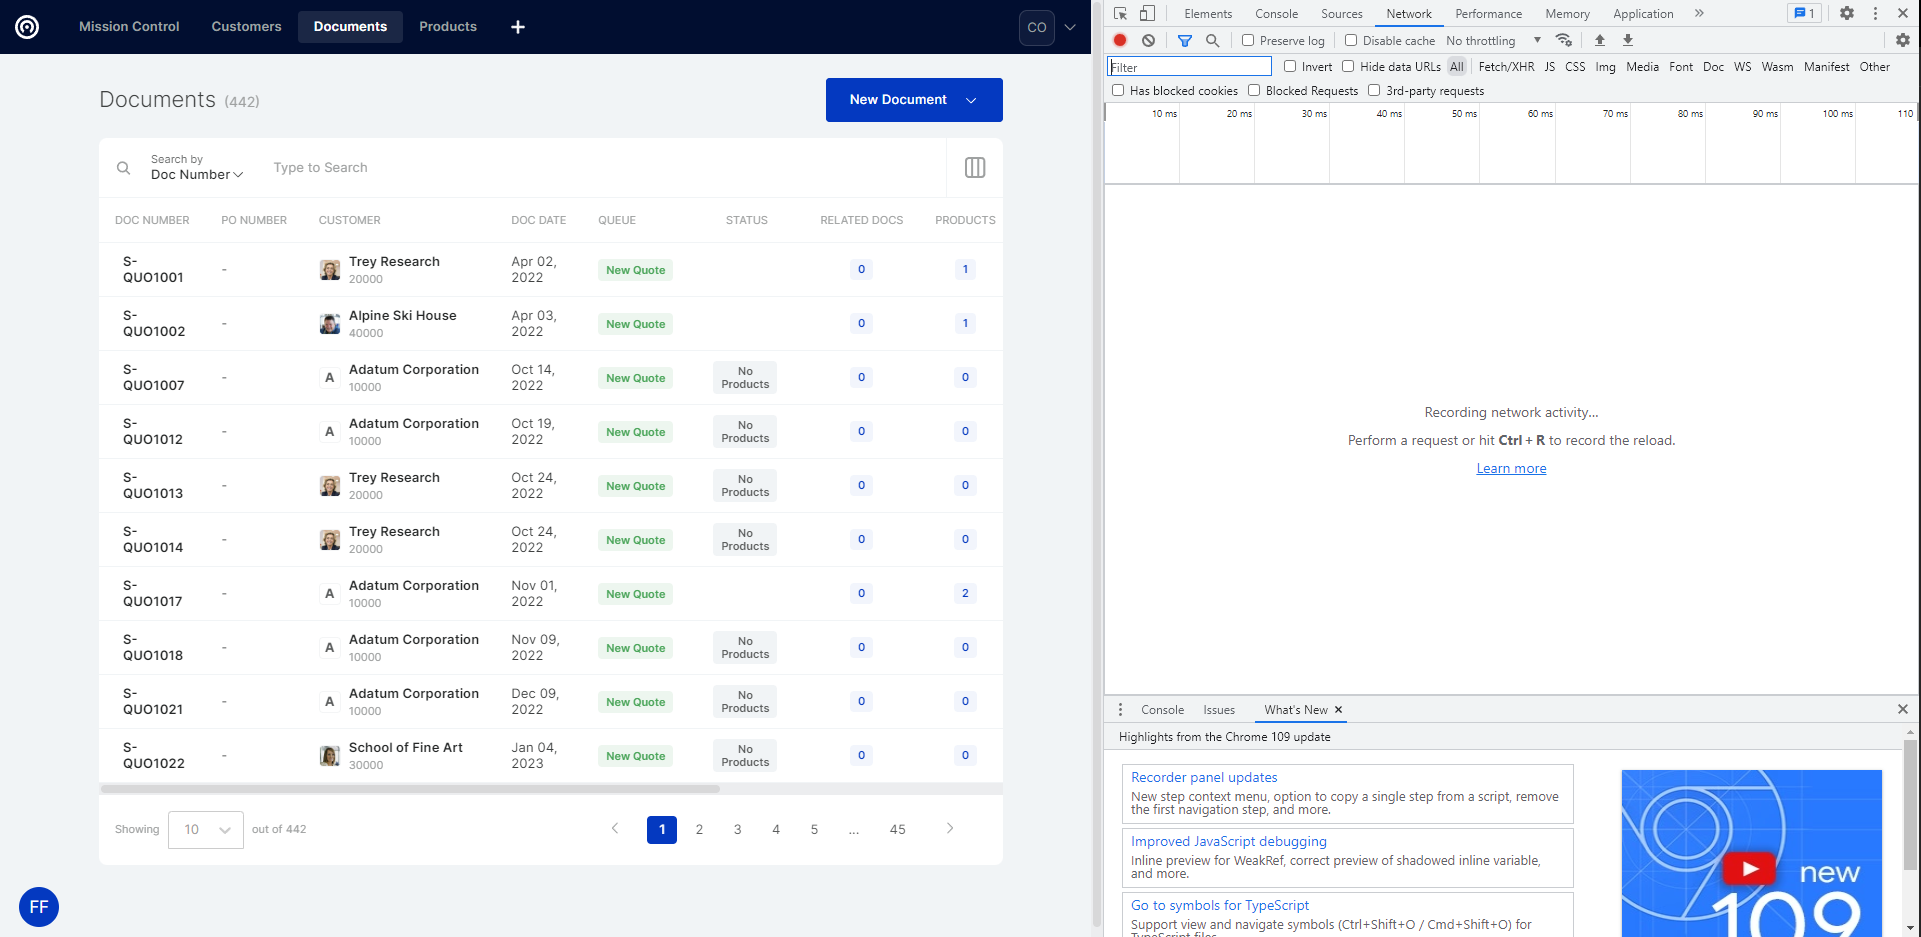This screenshot has width=1921, height=937.
Task: Tick the Hide data URLs checkbox
Action: pos(1348,67)
